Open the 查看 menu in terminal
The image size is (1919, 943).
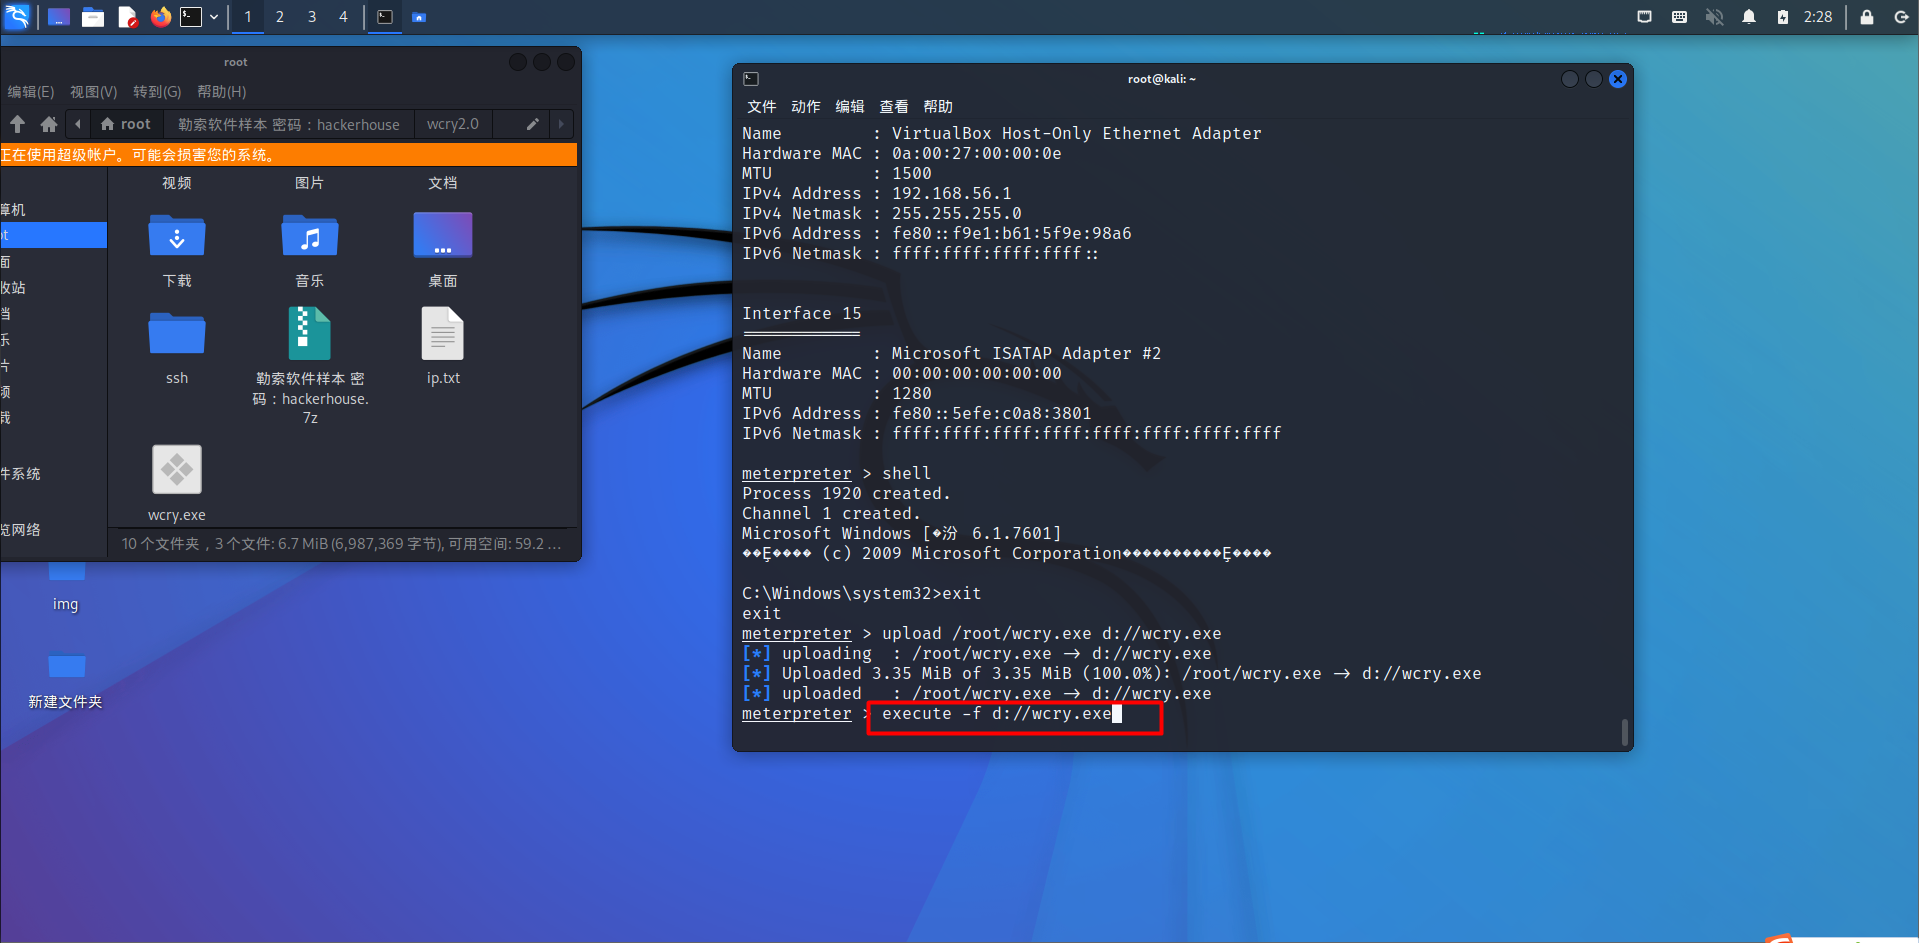pyautogui.click(x=894, y=107)
